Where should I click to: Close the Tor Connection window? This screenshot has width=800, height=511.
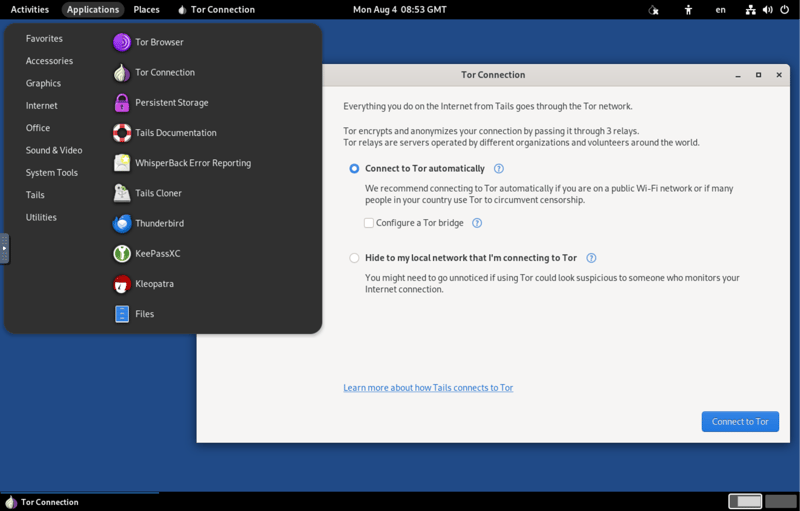pos(779,75)
